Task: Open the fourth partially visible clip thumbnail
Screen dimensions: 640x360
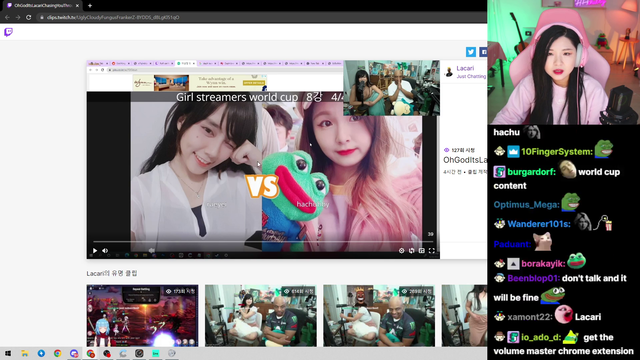Action: pyautogui.click(x=464, y=316)
